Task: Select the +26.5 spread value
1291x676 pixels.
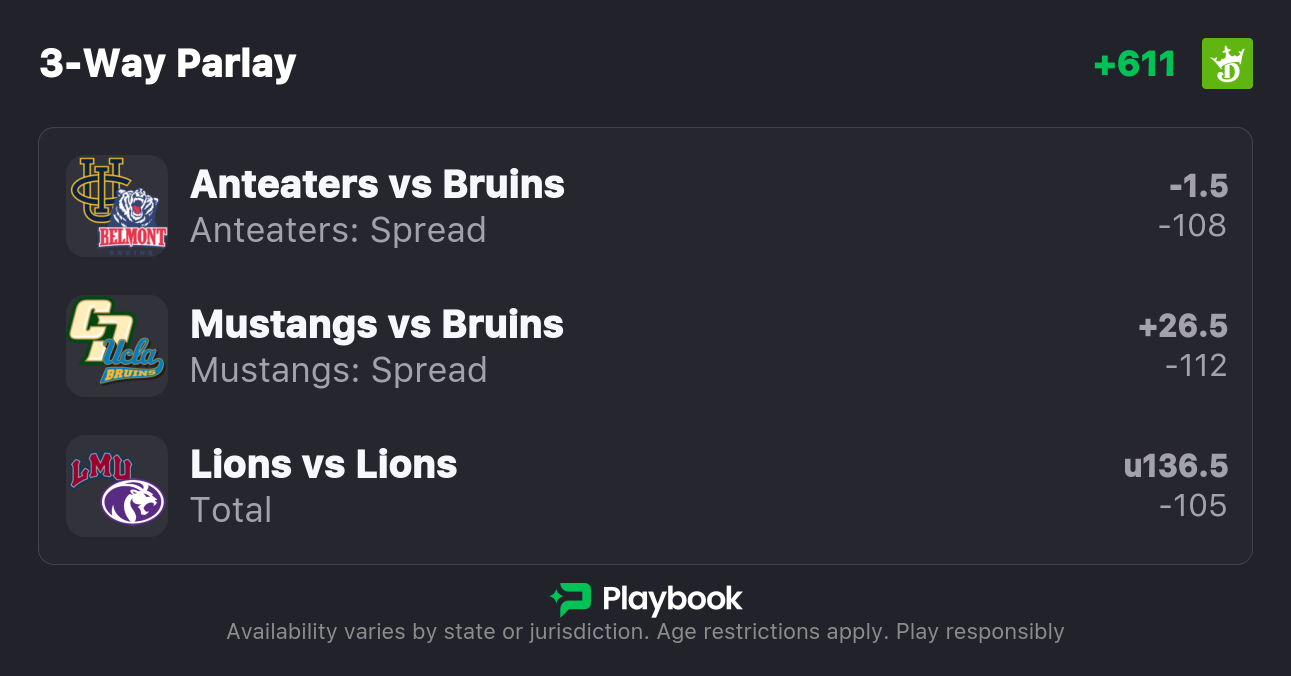Action: (1183, 326)
